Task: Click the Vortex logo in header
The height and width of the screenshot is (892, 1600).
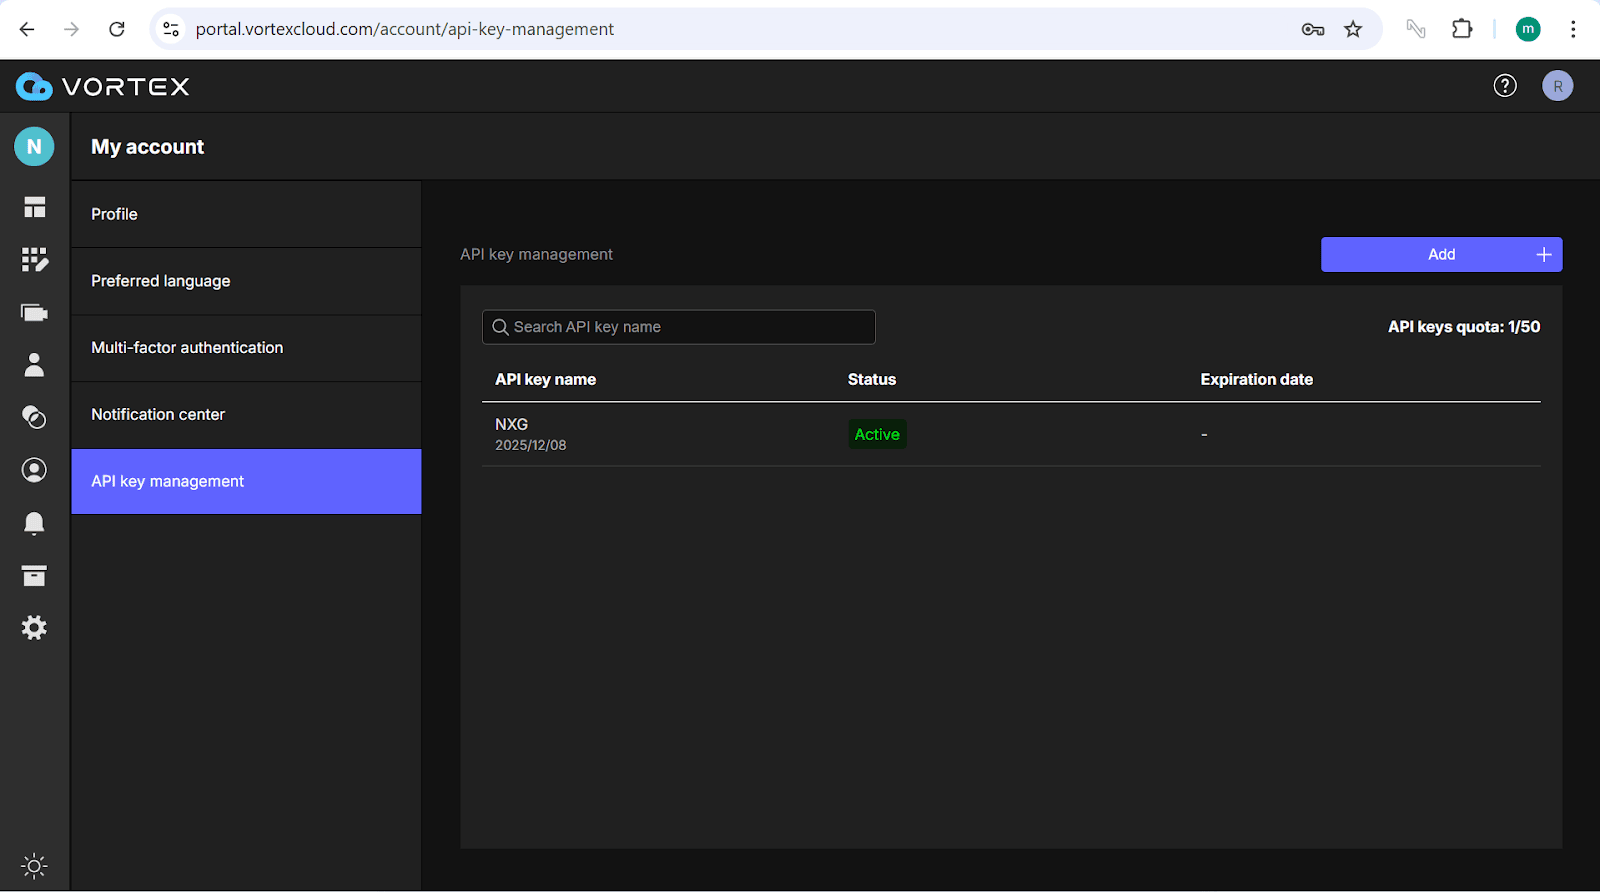Action: click(103, 87)
